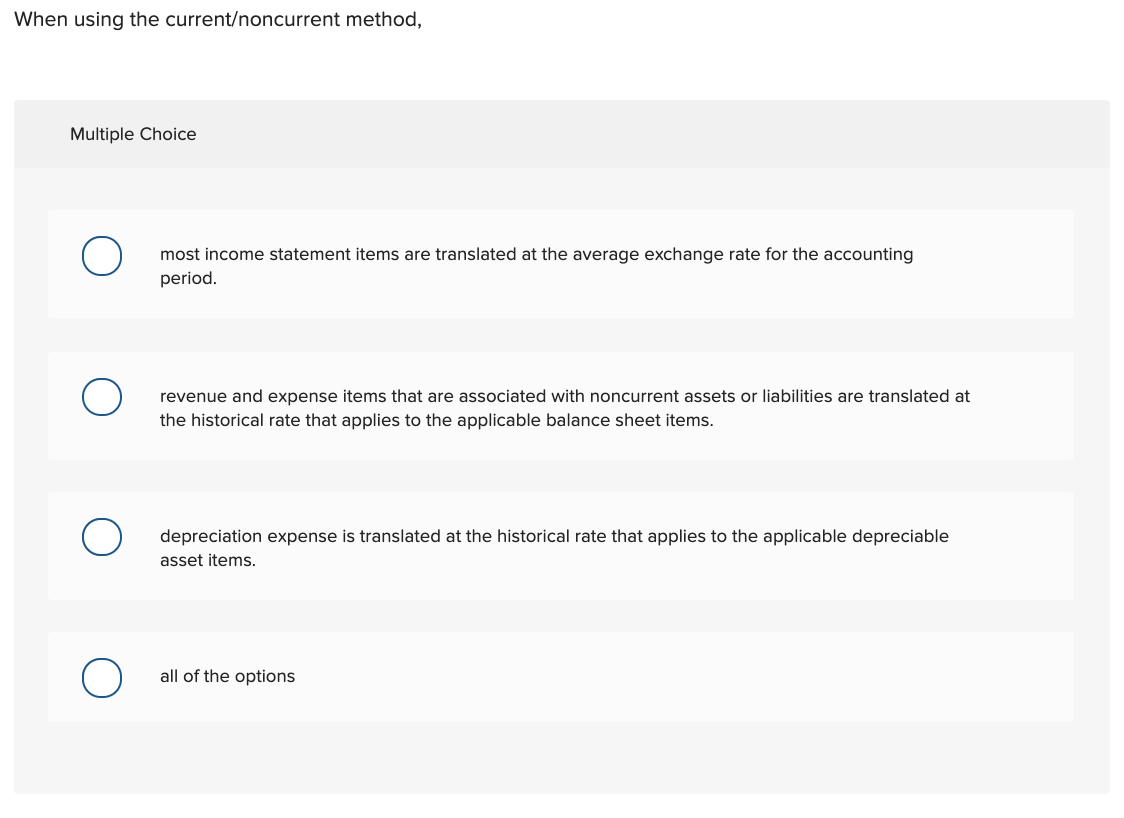Click the first answer option row

(x=560, y=263)
